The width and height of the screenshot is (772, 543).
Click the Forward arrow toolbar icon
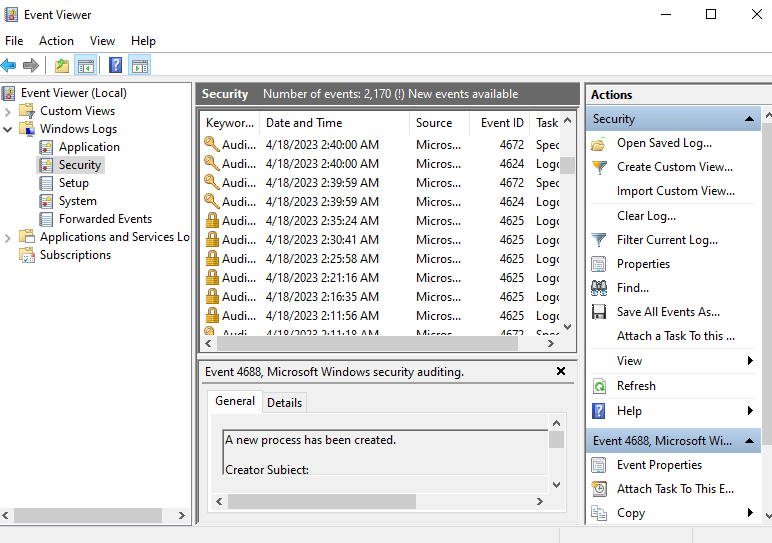[31, 65]
